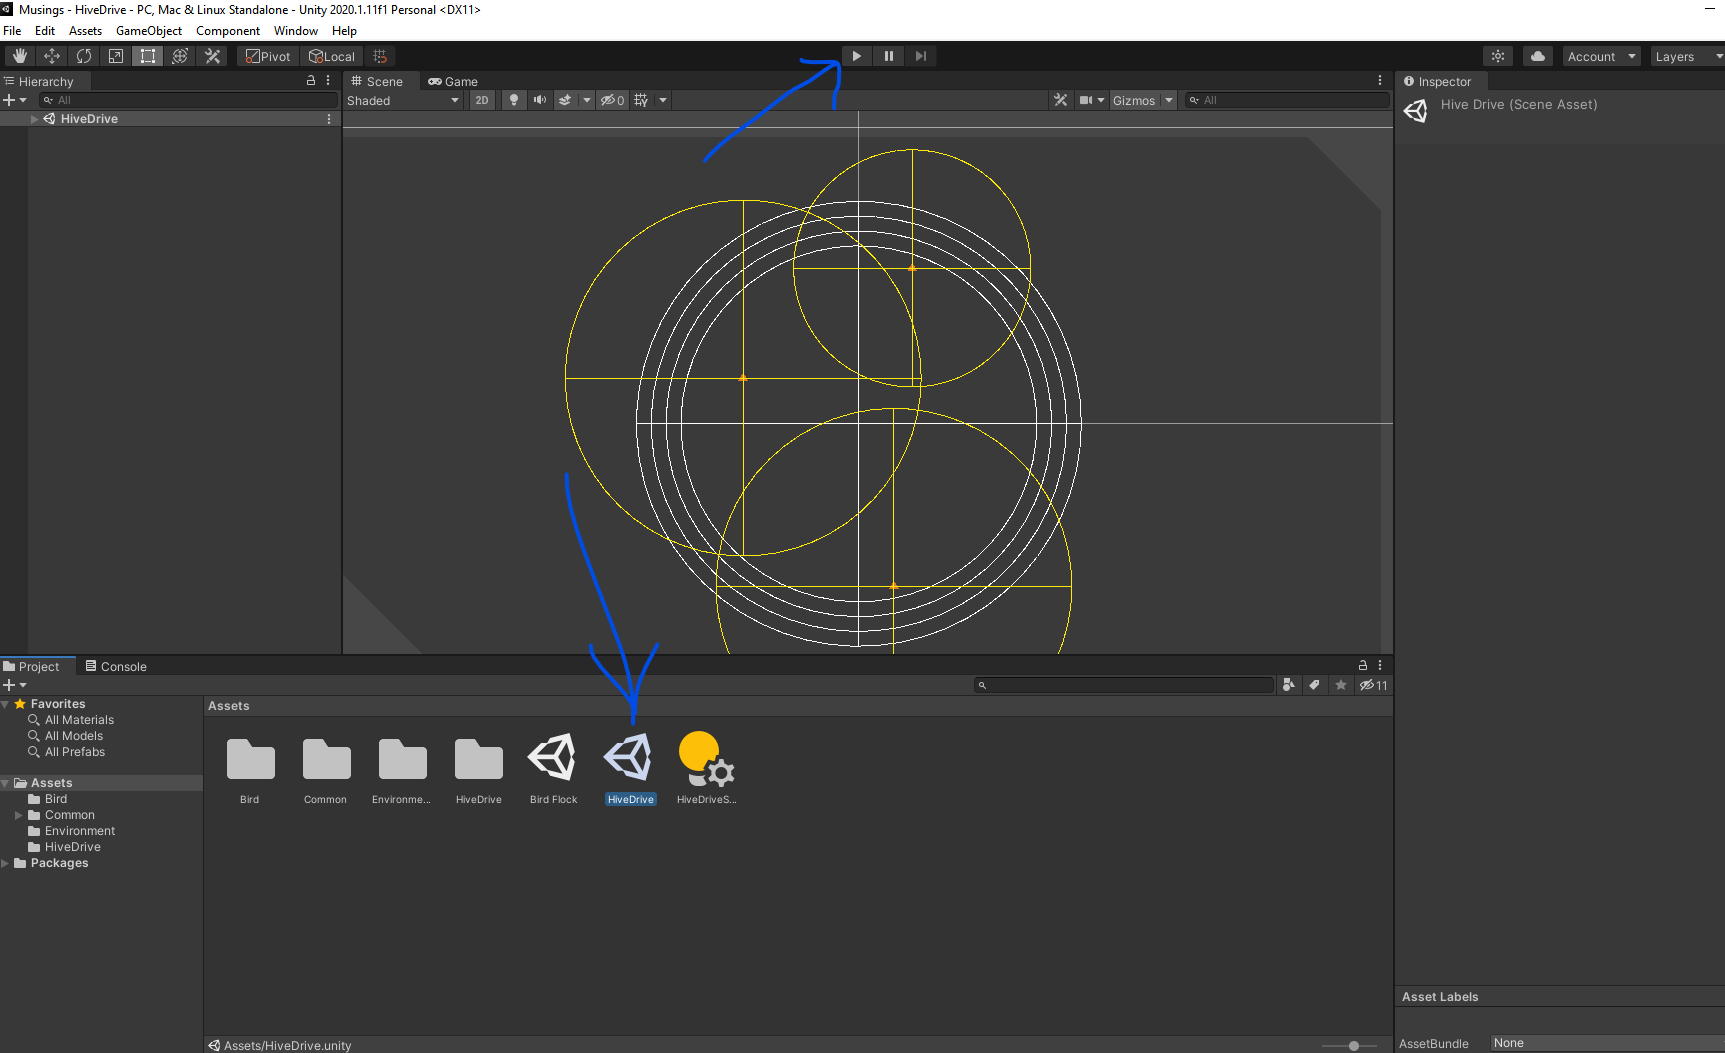Toggle scene grid visibility
Viewport: 1725px width, 1053px height.
coord(641,100)
